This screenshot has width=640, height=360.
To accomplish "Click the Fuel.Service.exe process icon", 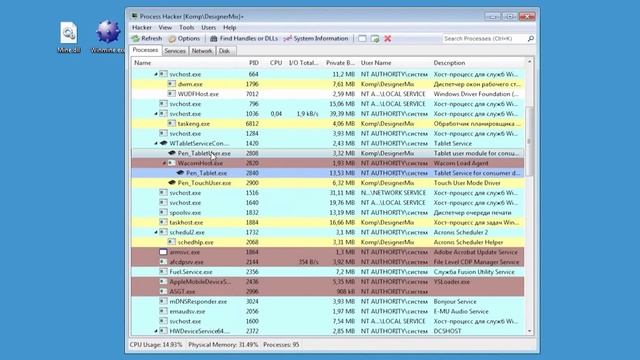I will coord(163,271).
